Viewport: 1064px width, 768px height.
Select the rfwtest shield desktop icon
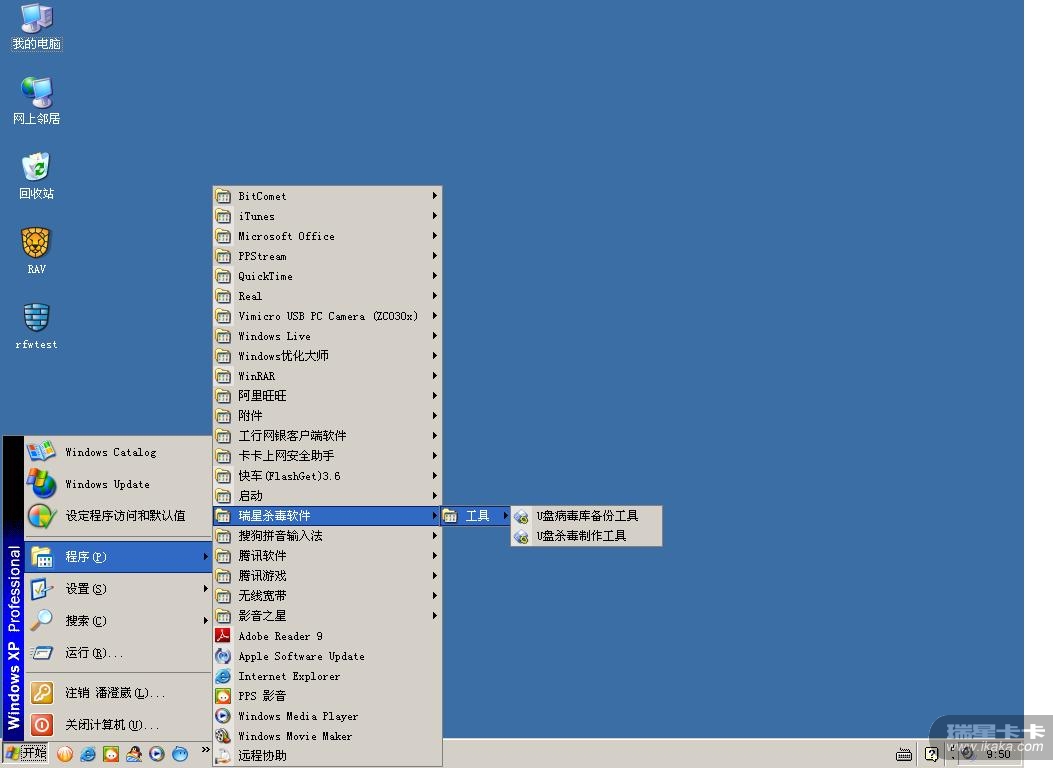37,326
